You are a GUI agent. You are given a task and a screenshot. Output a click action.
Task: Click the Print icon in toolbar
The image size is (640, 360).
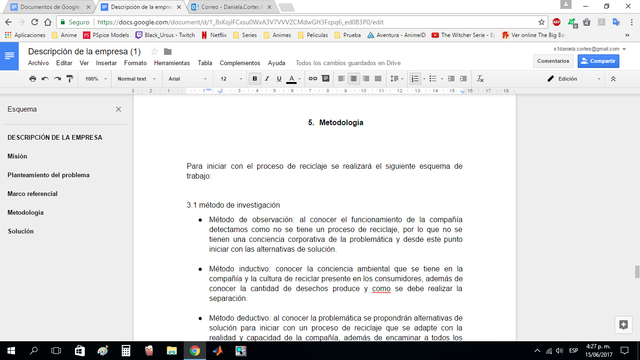33,79
